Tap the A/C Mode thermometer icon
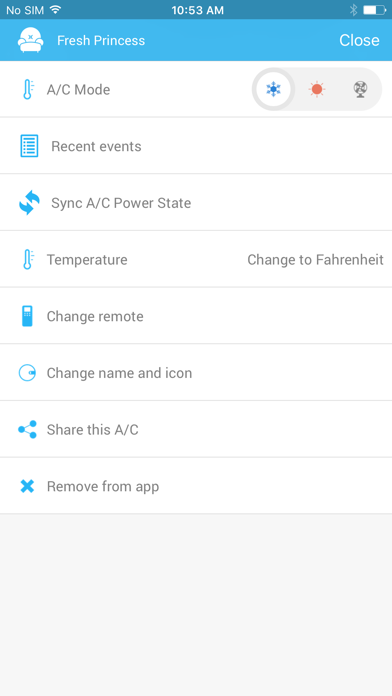Screen dimensions: 392x696 pyautogui.click(x=28, y=89)
